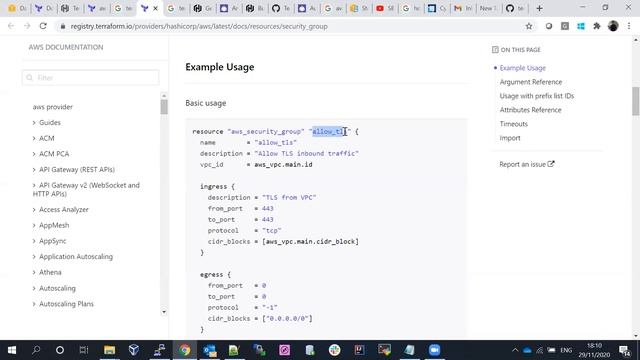This screenshot has height=360, width=640.
Task: Open Zoom from the taskbar
Action: 434,350
